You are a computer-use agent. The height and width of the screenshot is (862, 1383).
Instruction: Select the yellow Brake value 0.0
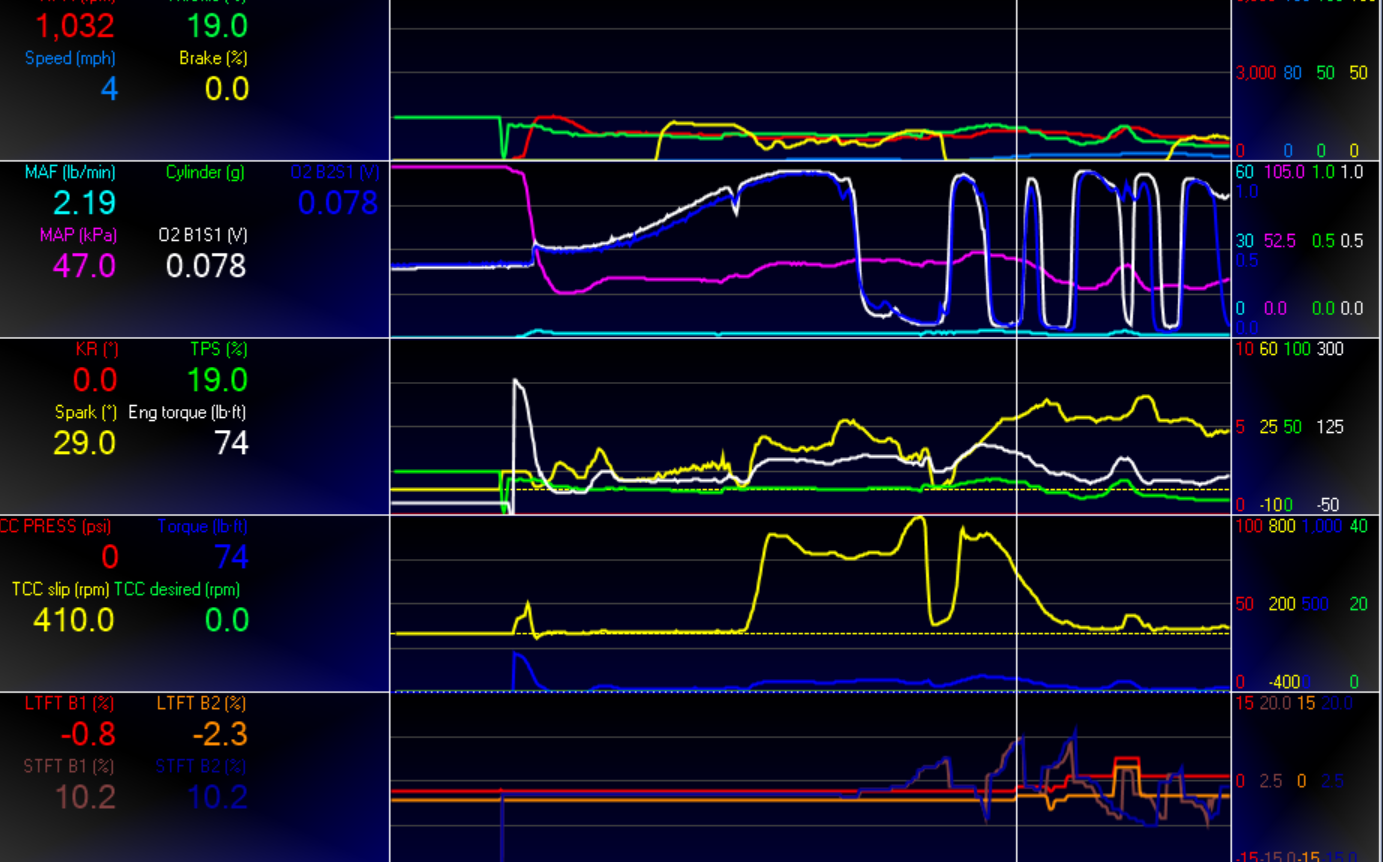tap(226, 89)
